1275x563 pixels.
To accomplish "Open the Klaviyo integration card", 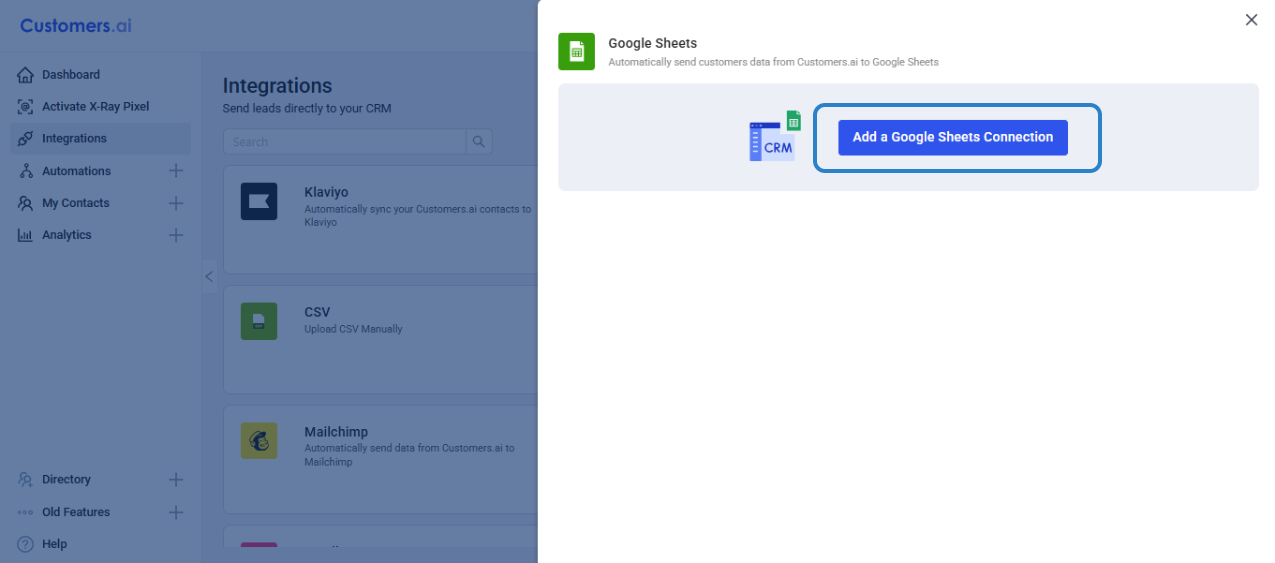I will [x=381, y=220].
